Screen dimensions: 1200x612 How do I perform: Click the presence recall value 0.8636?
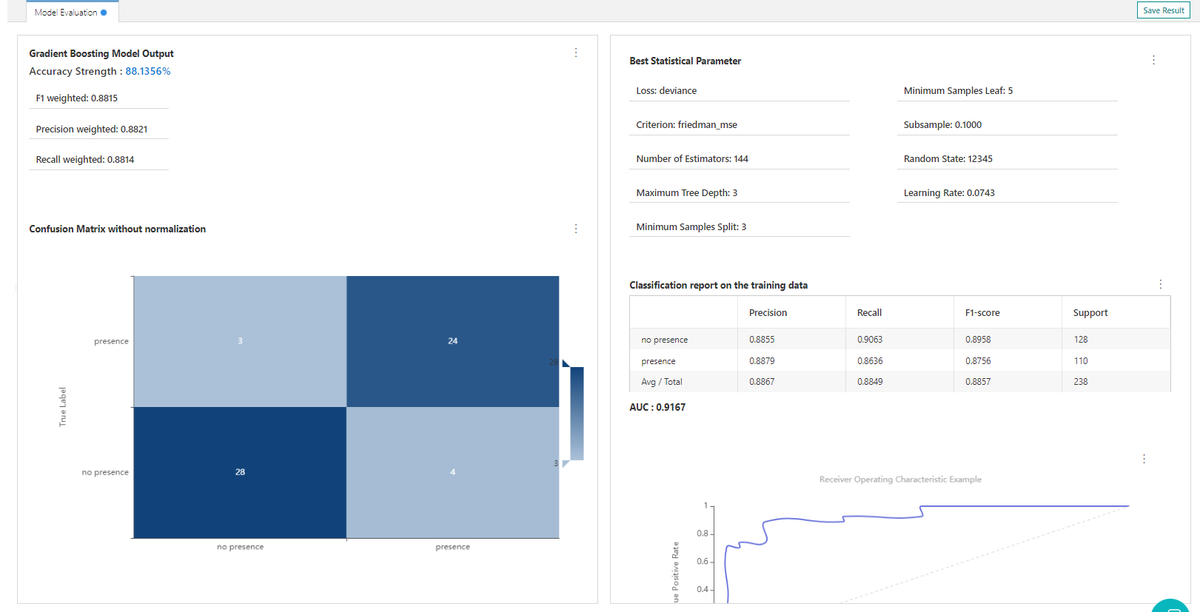pyautogui.click(x=869, y=361)
